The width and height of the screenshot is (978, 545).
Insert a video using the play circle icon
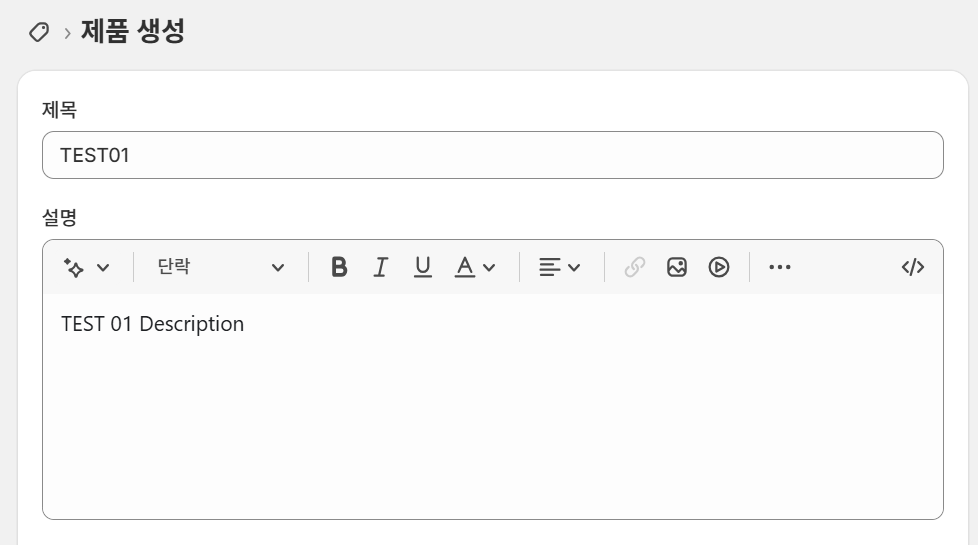719,267
